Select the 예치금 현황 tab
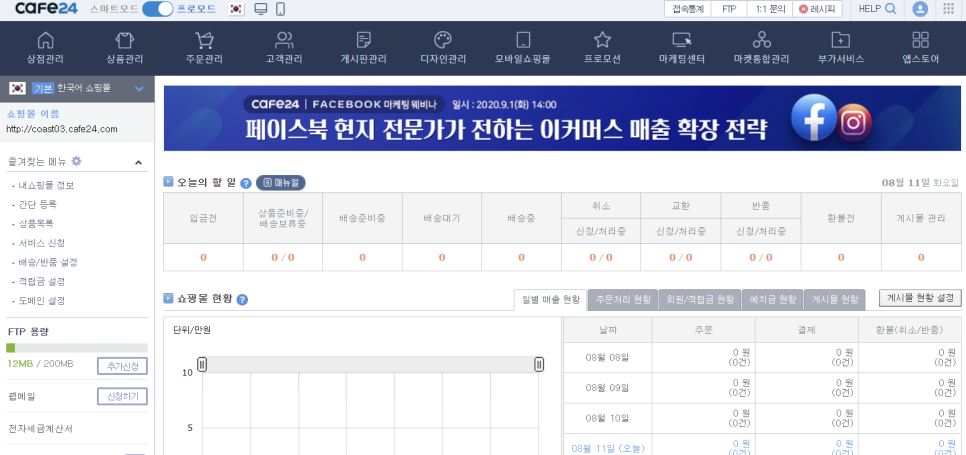The image size is (966, 455). pos(773,300)
